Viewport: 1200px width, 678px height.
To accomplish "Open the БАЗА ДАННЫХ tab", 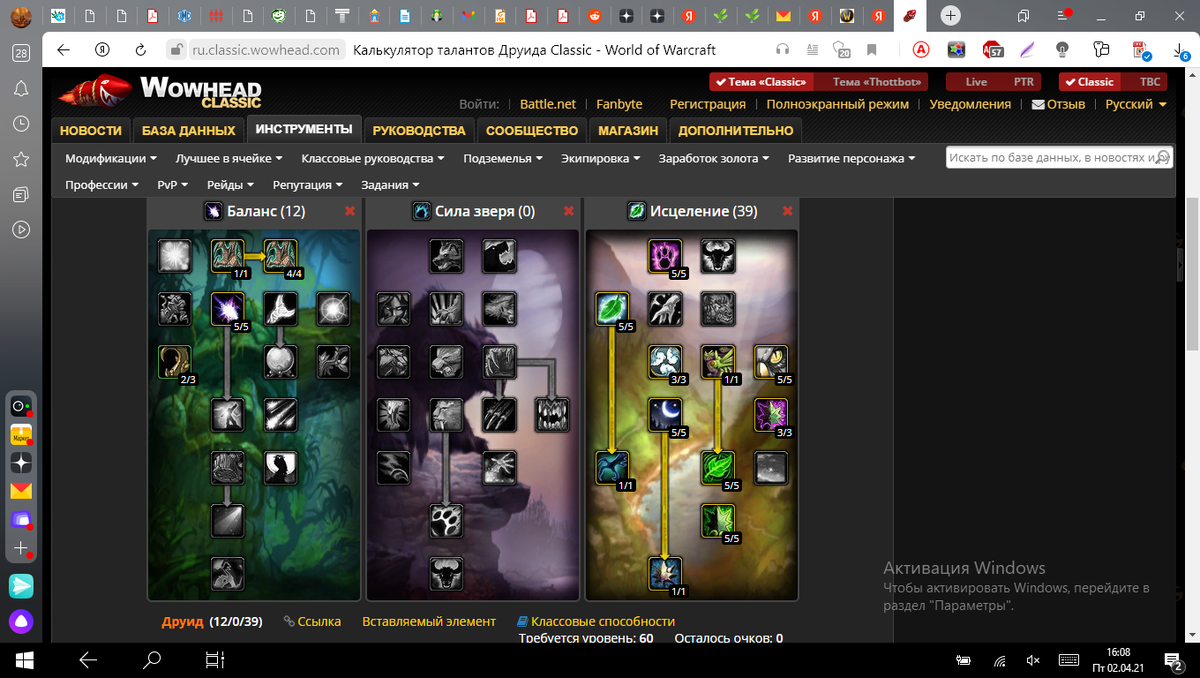I will click(188, 130).
